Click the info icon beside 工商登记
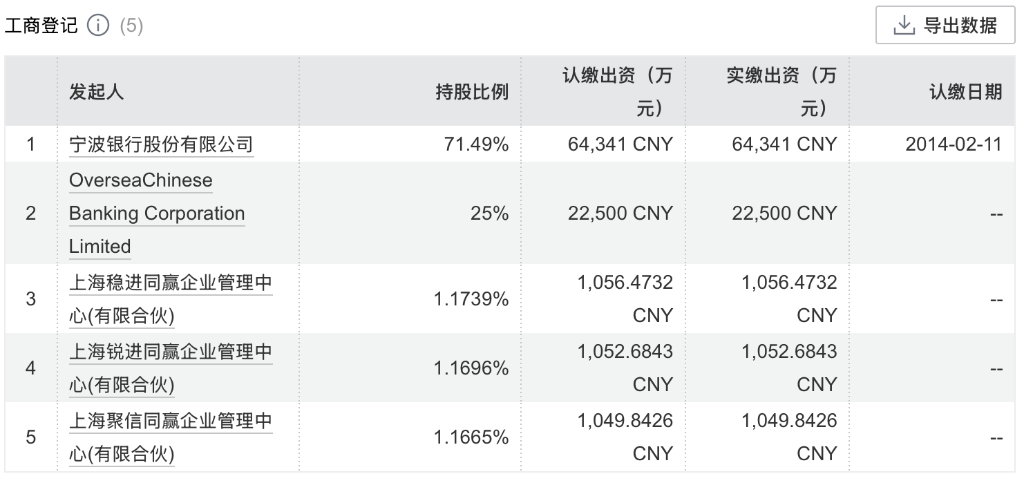 pos(98,25)
